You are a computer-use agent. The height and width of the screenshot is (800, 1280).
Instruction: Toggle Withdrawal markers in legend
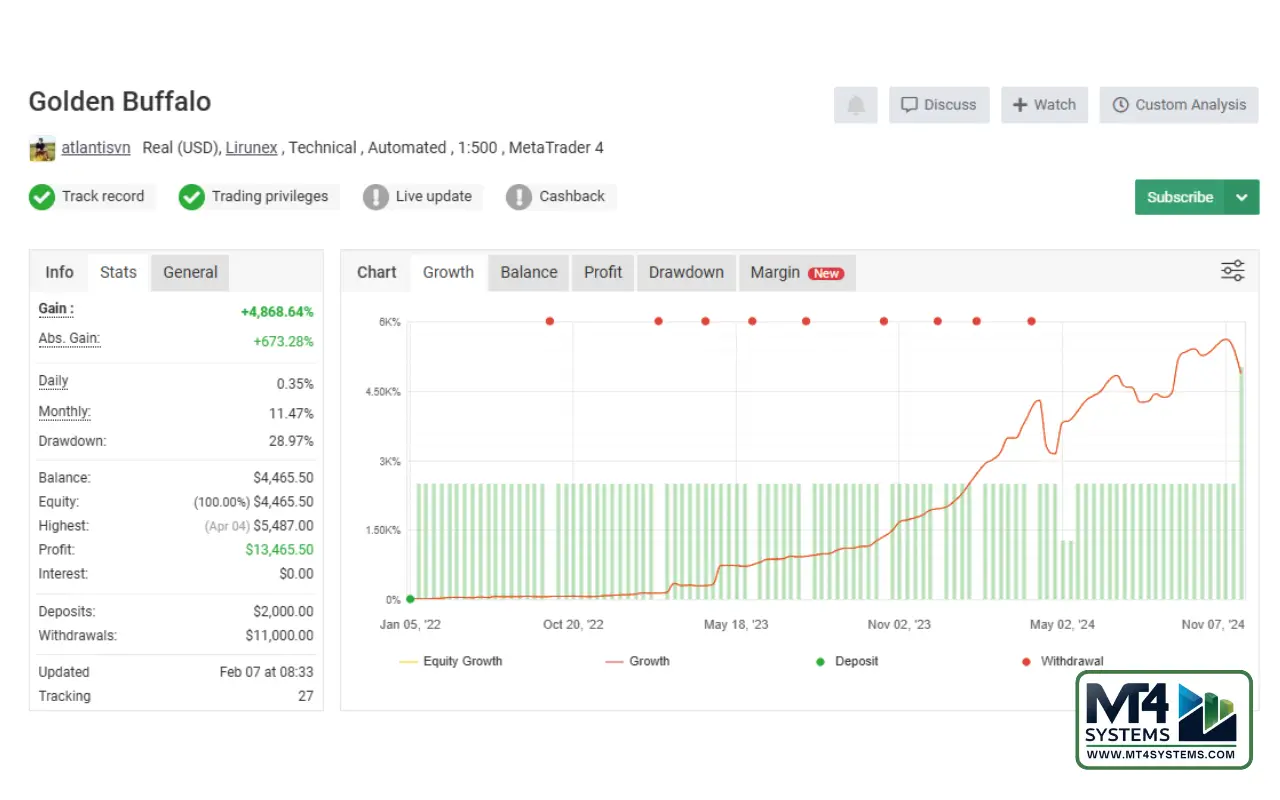click(1061, 661)
